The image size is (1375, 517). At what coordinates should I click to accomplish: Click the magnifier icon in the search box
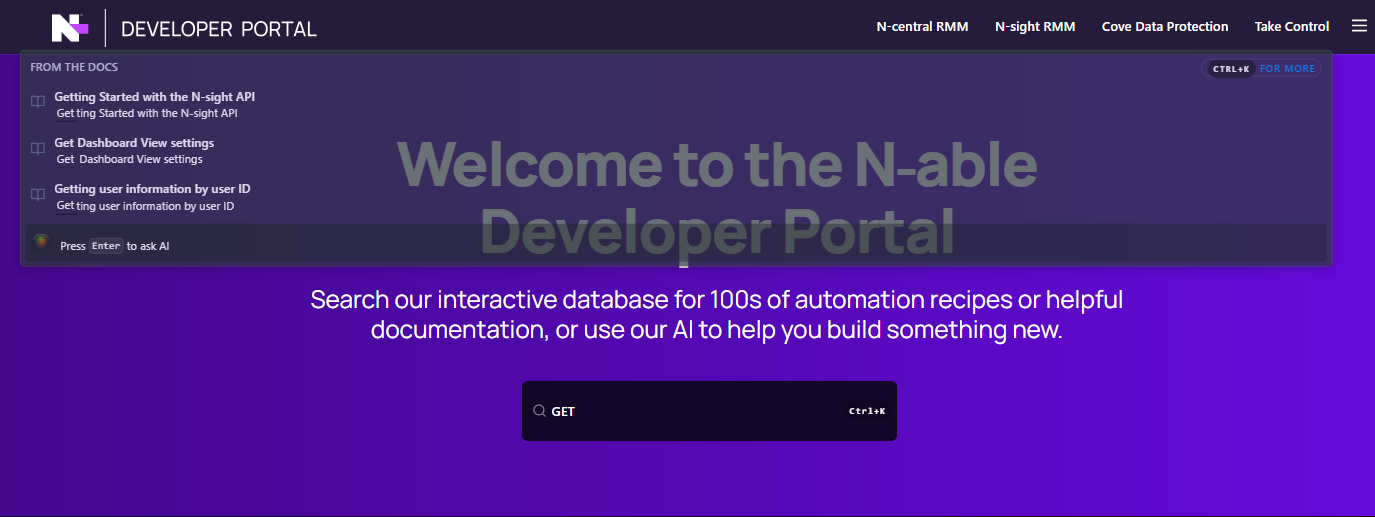[539, 411]
